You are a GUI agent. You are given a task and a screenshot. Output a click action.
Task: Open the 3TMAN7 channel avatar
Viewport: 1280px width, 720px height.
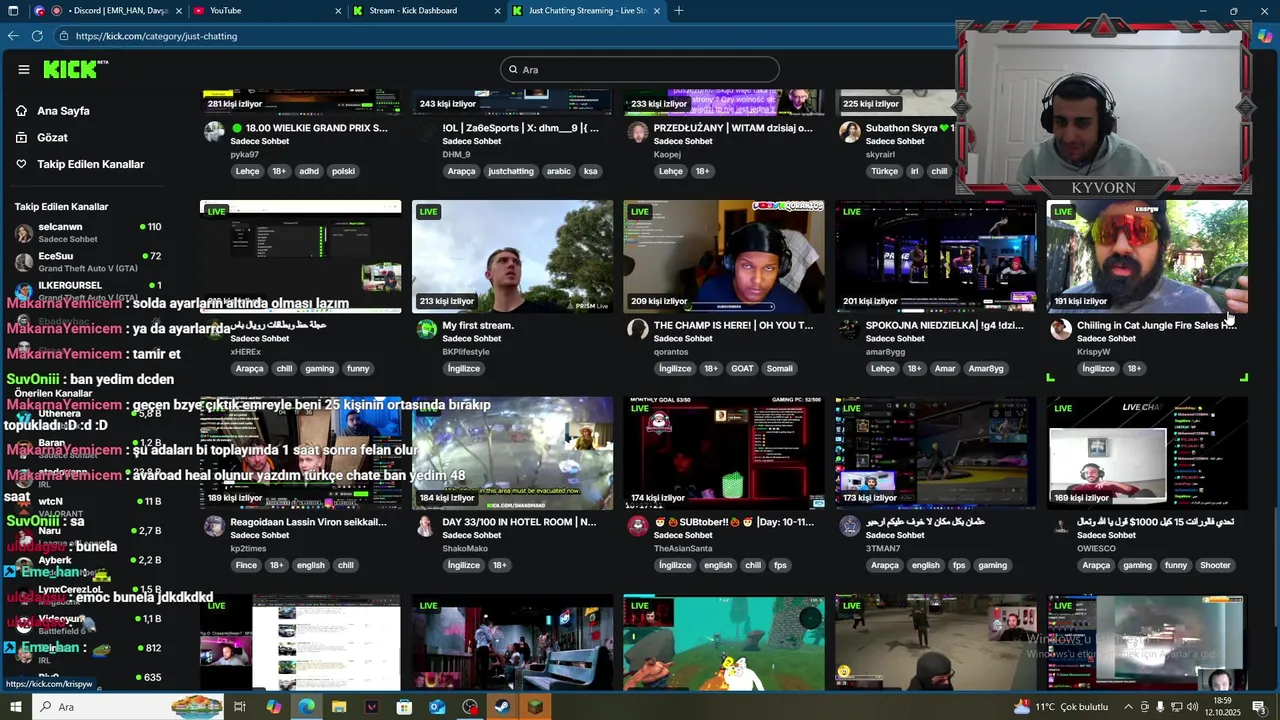point(850,526)
